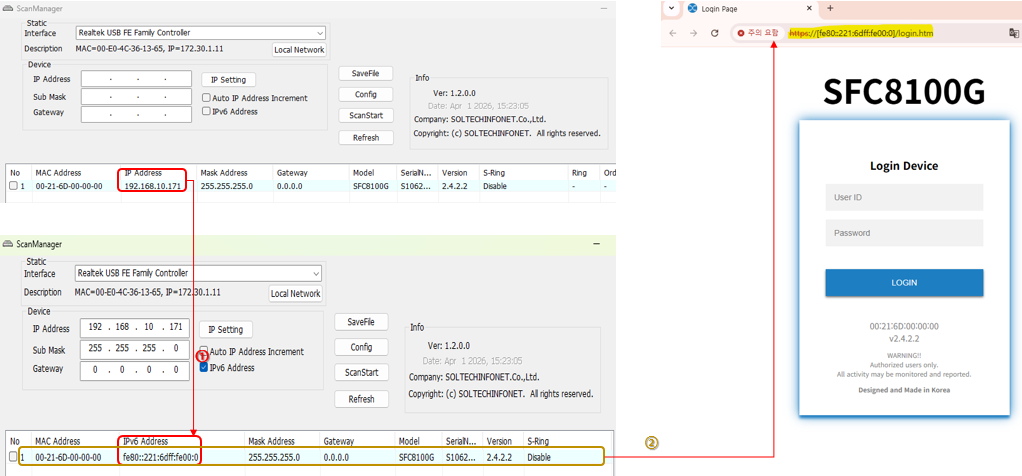The image size is (1022, 476).
Task: Click Ring column header in upper table
Action: (x=579, y=173)
